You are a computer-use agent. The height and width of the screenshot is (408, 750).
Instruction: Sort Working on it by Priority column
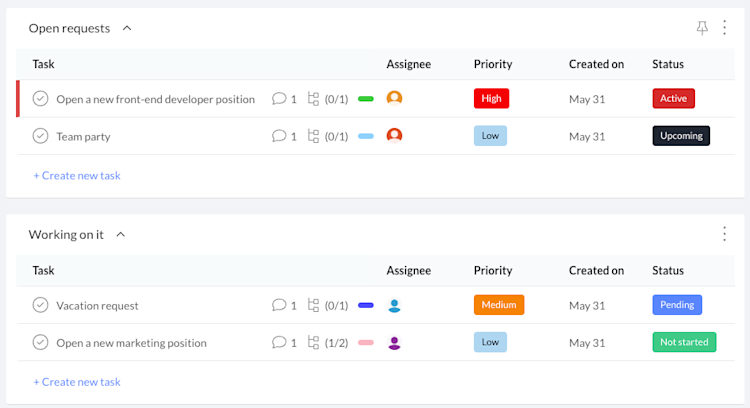point(493,270)
